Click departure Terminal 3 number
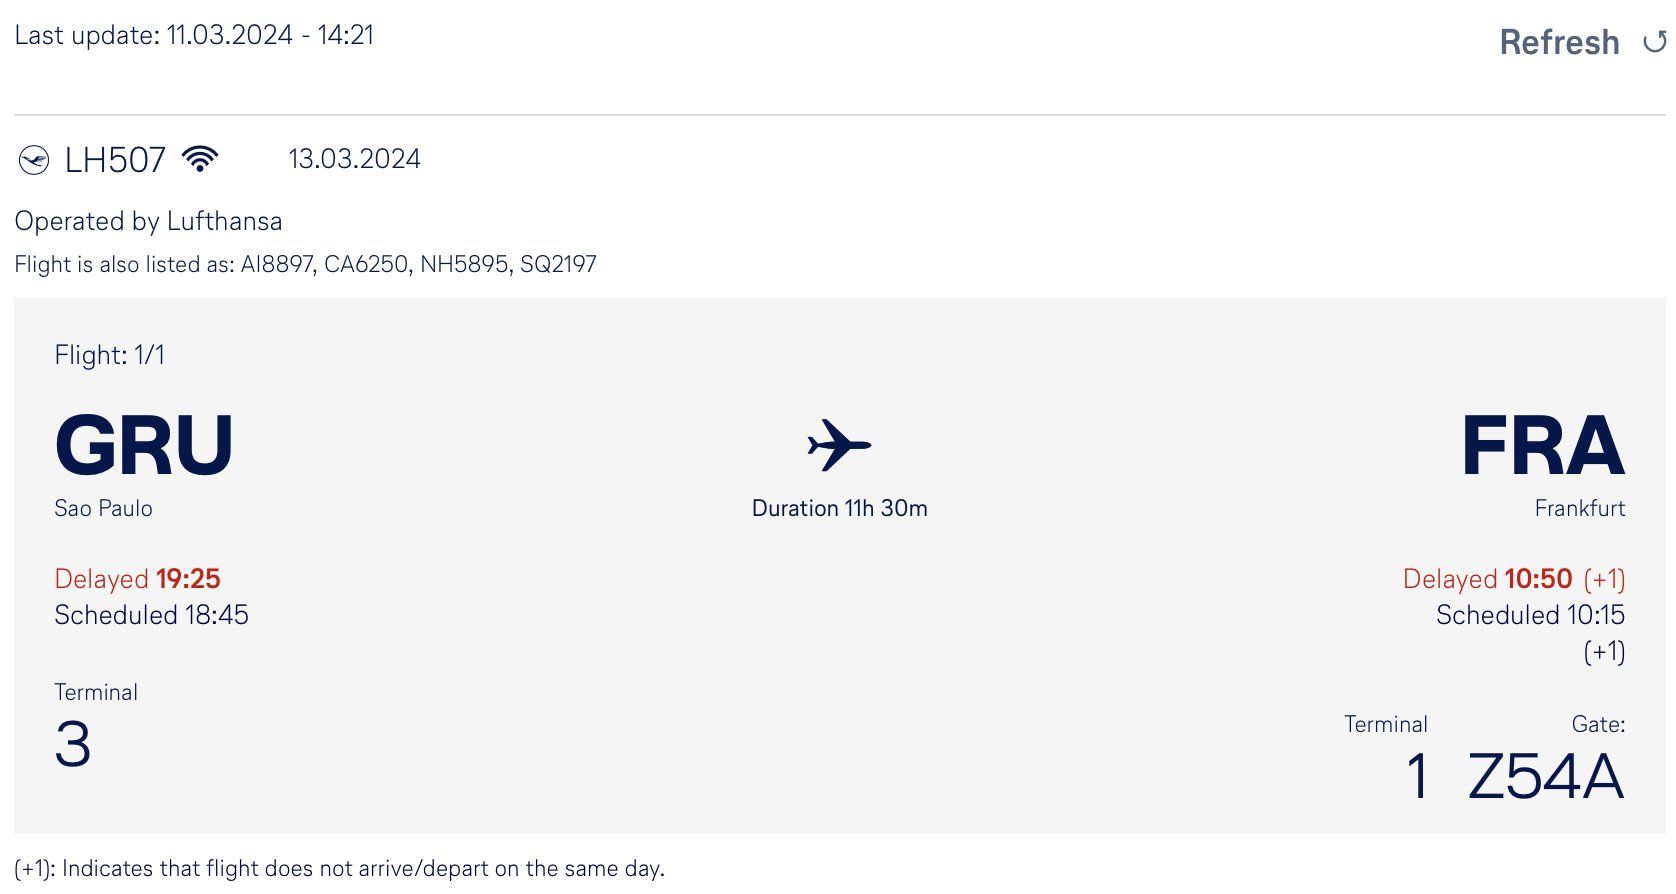Image resolution: width=1676 pixels, height=894 pixels. (x=73, y=745)
